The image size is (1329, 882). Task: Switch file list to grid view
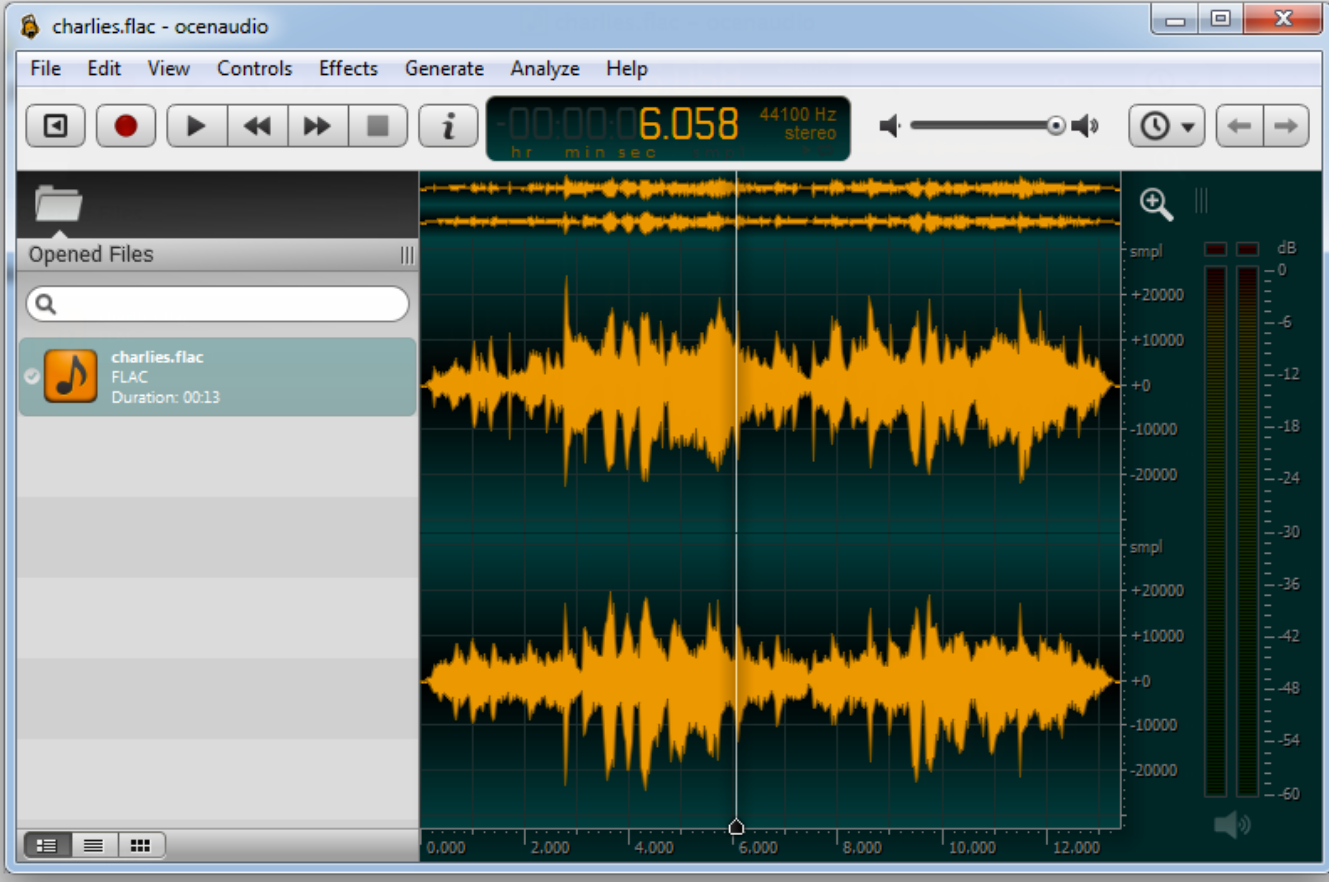(x=140, y=845)
